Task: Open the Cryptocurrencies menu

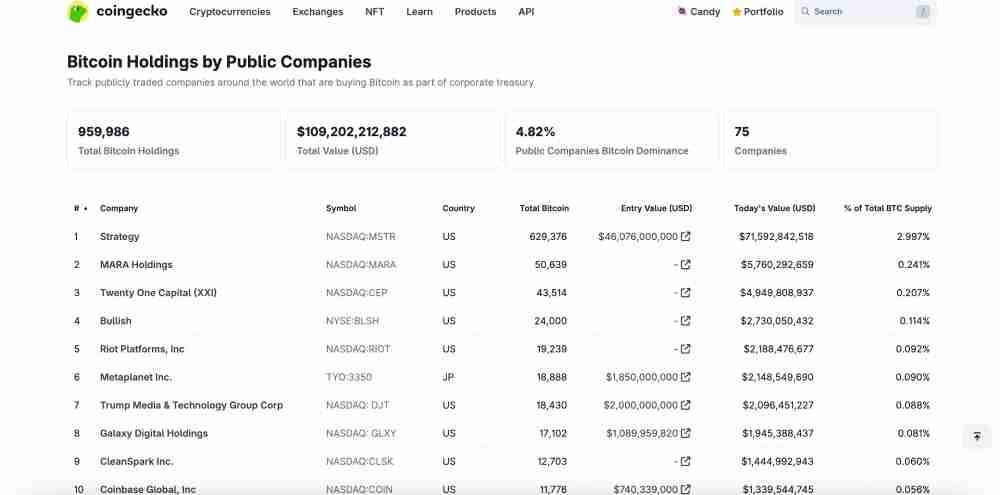Action: pyautogui.click(x=229, y=12)
